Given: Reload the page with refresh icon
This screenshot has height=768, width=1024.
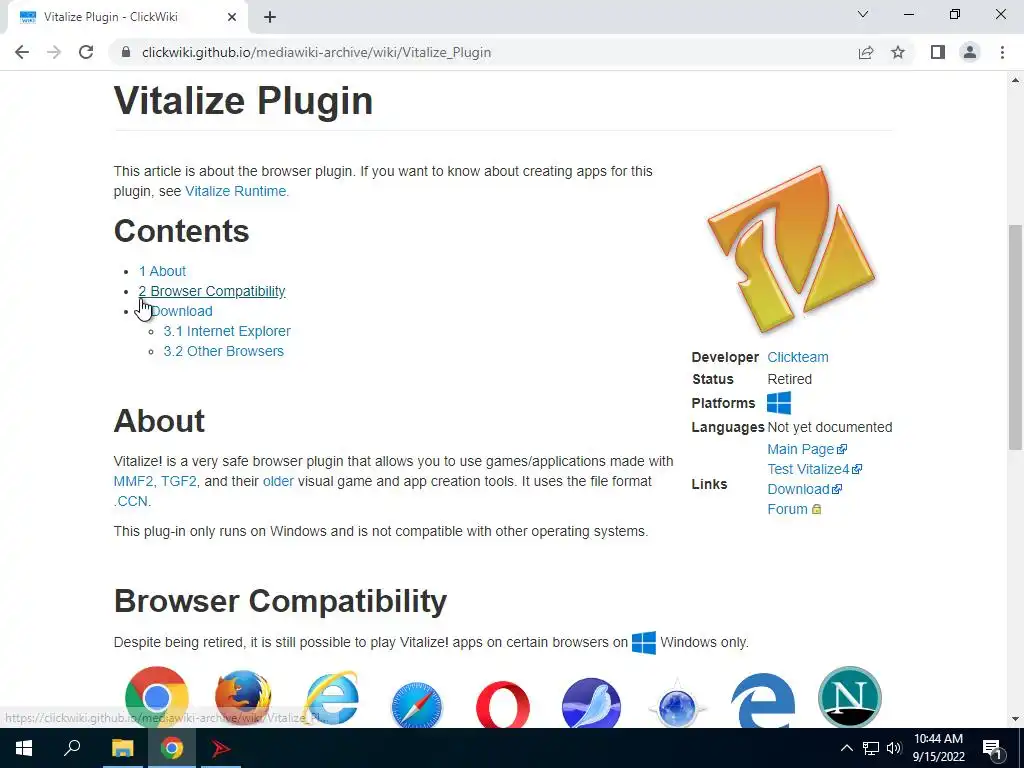Looking at the screenshot, I should coord(86,52).
